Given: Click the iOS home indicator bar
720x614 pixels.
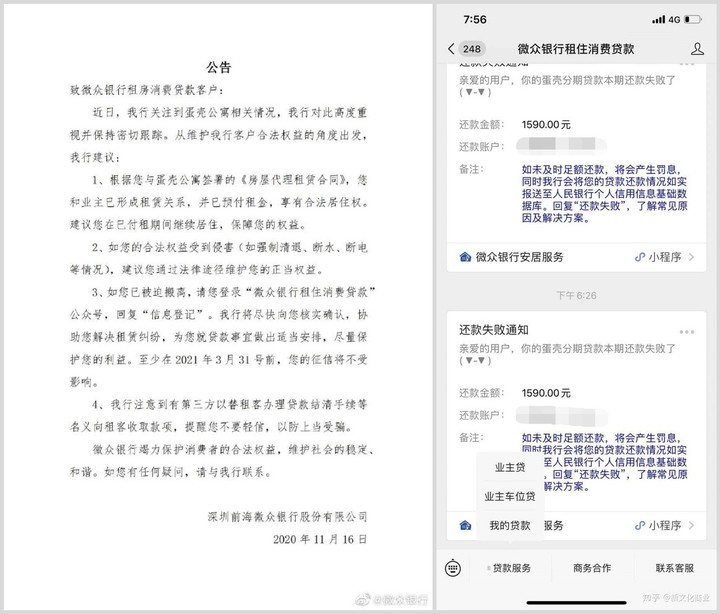Looking at the screenshot, I should [576, 603].
